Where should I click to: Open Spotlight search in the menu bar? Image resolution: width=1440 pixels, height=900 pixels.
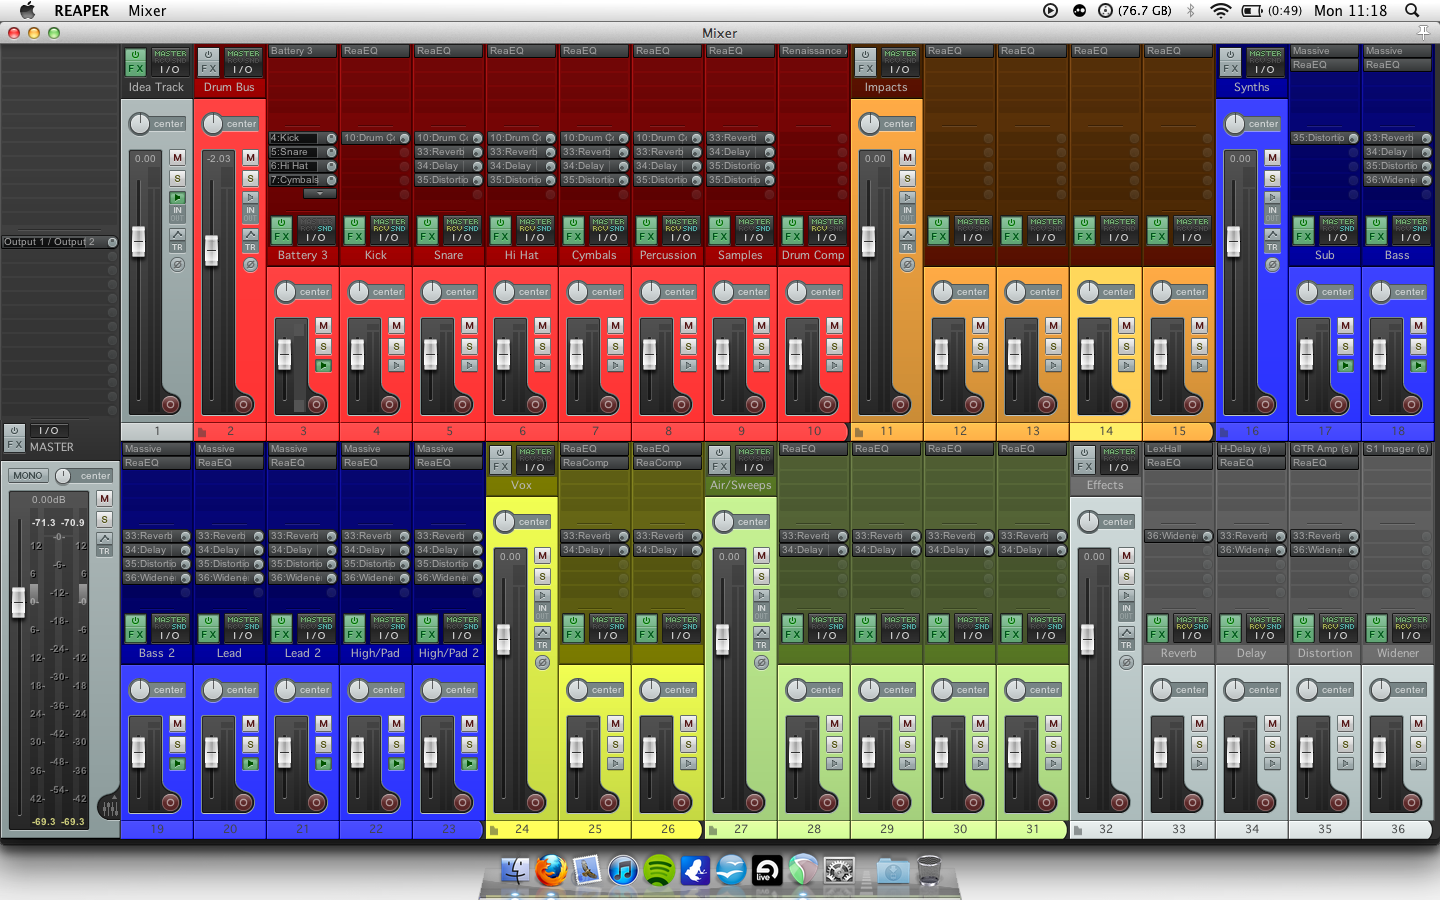pos(1412,11)
